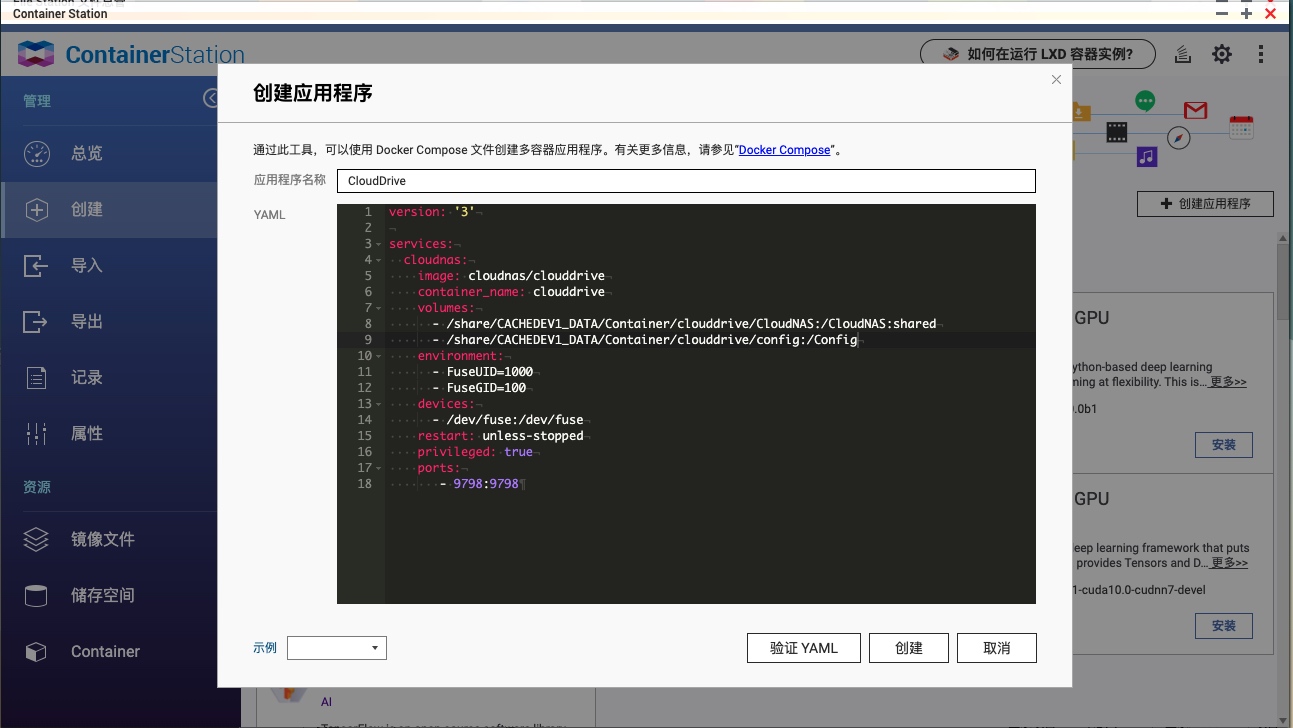Edit the 应用程序名称 field containing CloudDrive

tap(686, 181)
